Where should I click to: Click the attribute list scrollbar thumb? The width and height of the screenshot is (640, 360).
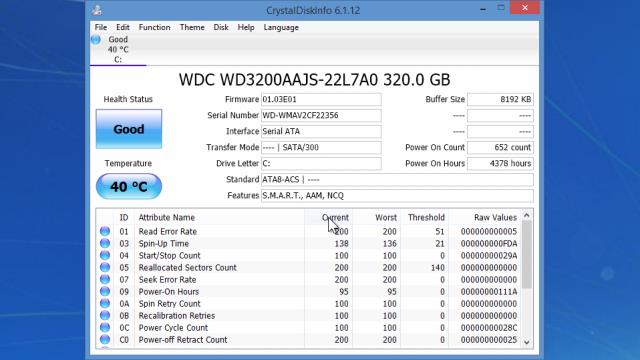[x=527, y=255]
